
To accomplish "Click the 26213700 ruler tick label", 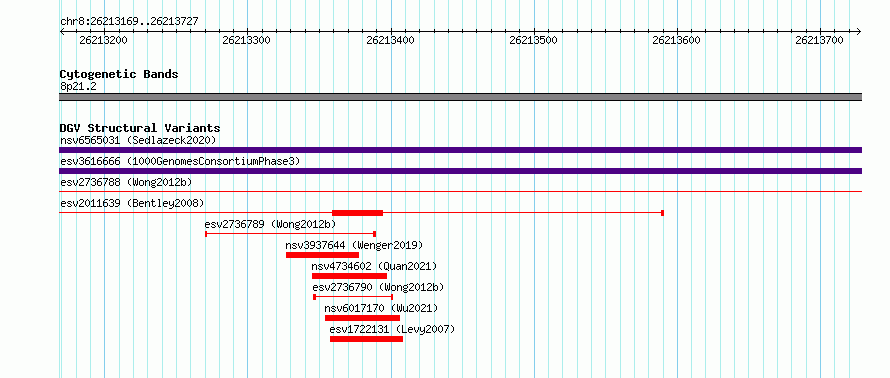I will click(x=819, y=40).
